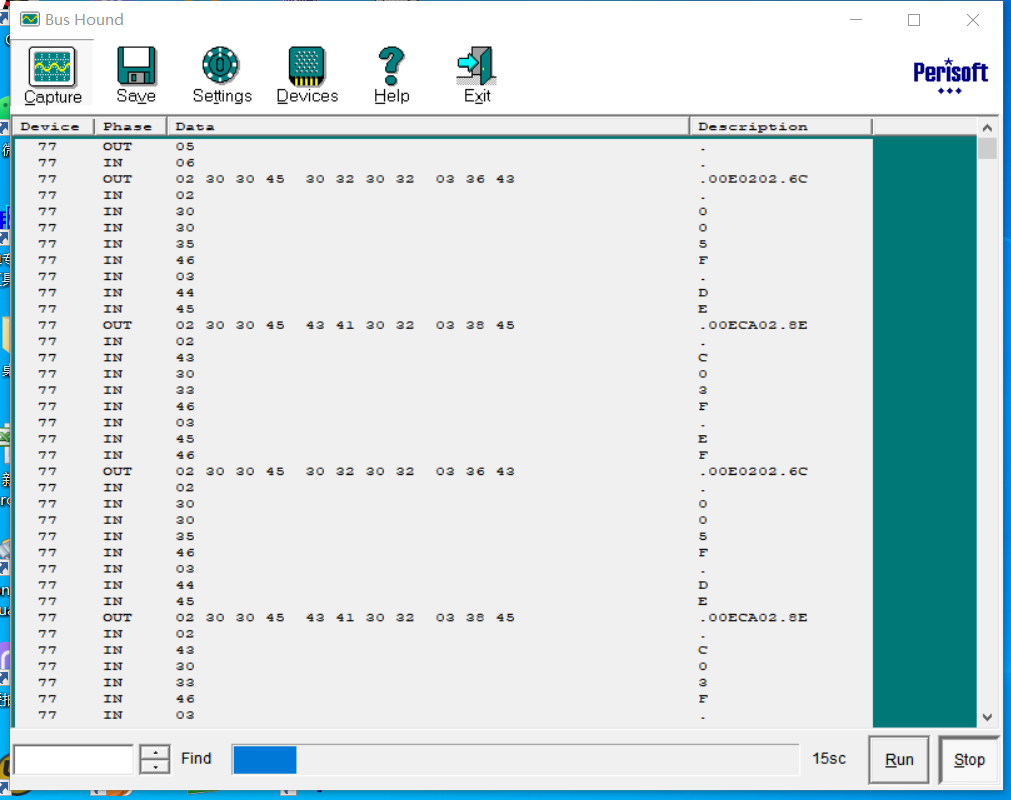
Task: Click the 15sc elapsed time readout
Action: pyautogui.click(x=829, y=759)
